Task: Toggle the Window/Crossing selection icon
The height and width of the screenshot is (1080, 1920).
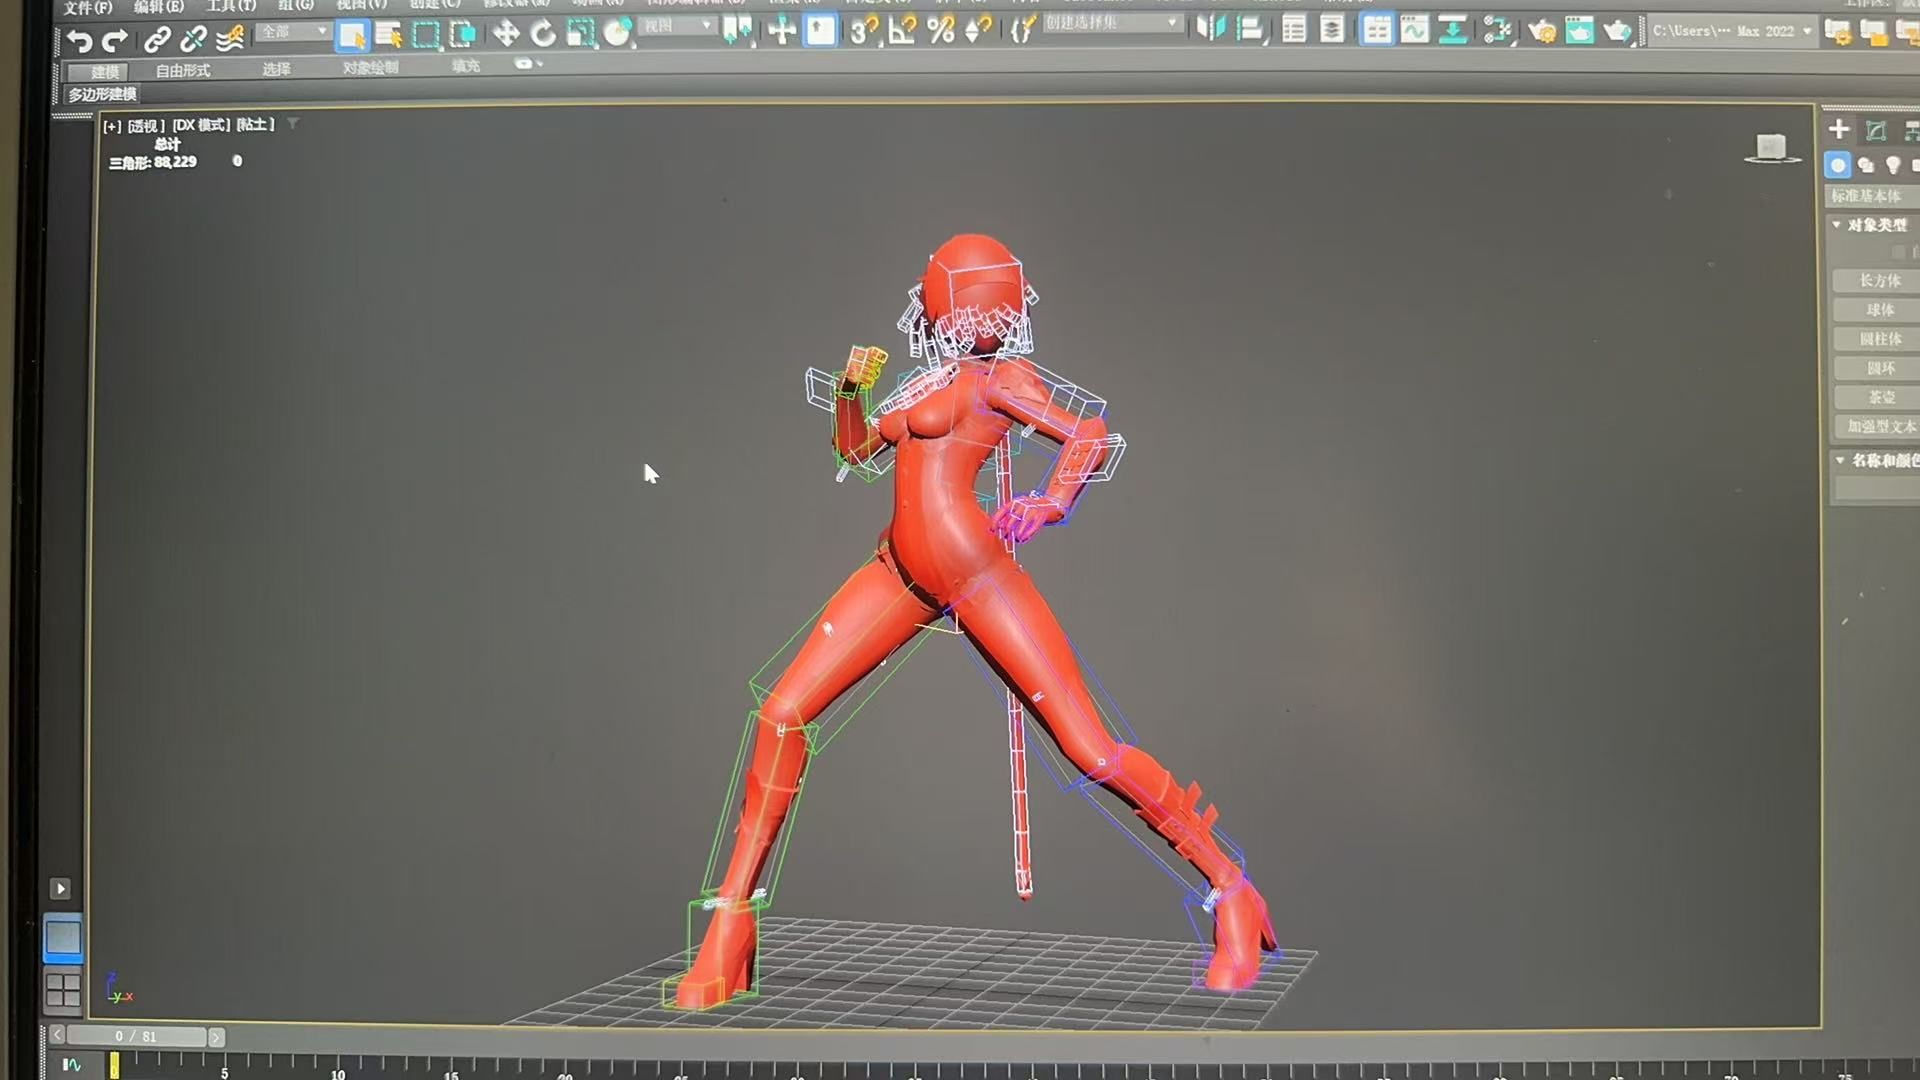Action: point(463,35)
